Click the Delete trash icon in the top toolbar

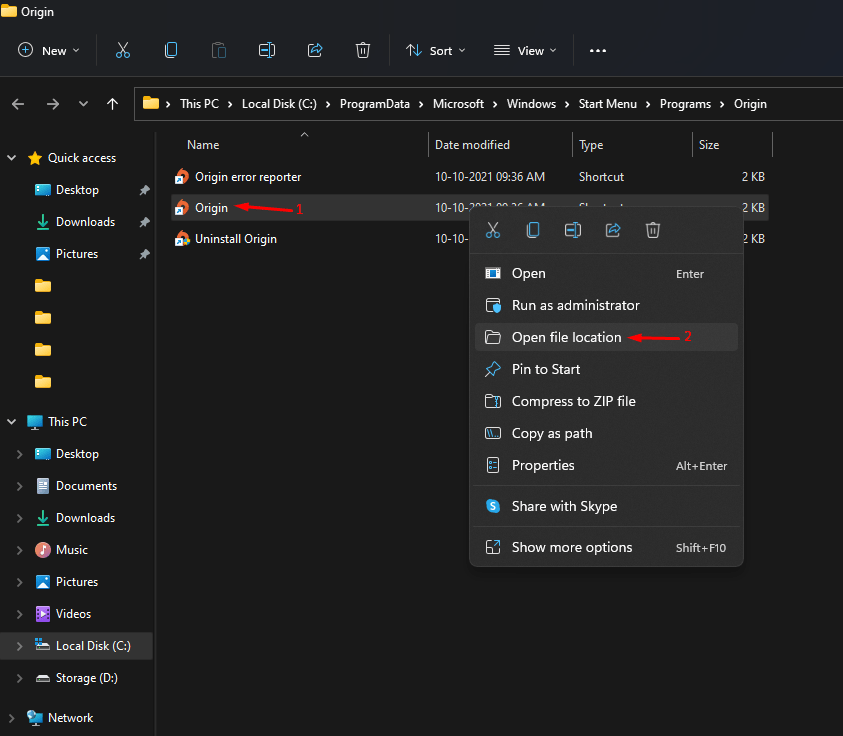click(363, 51)
